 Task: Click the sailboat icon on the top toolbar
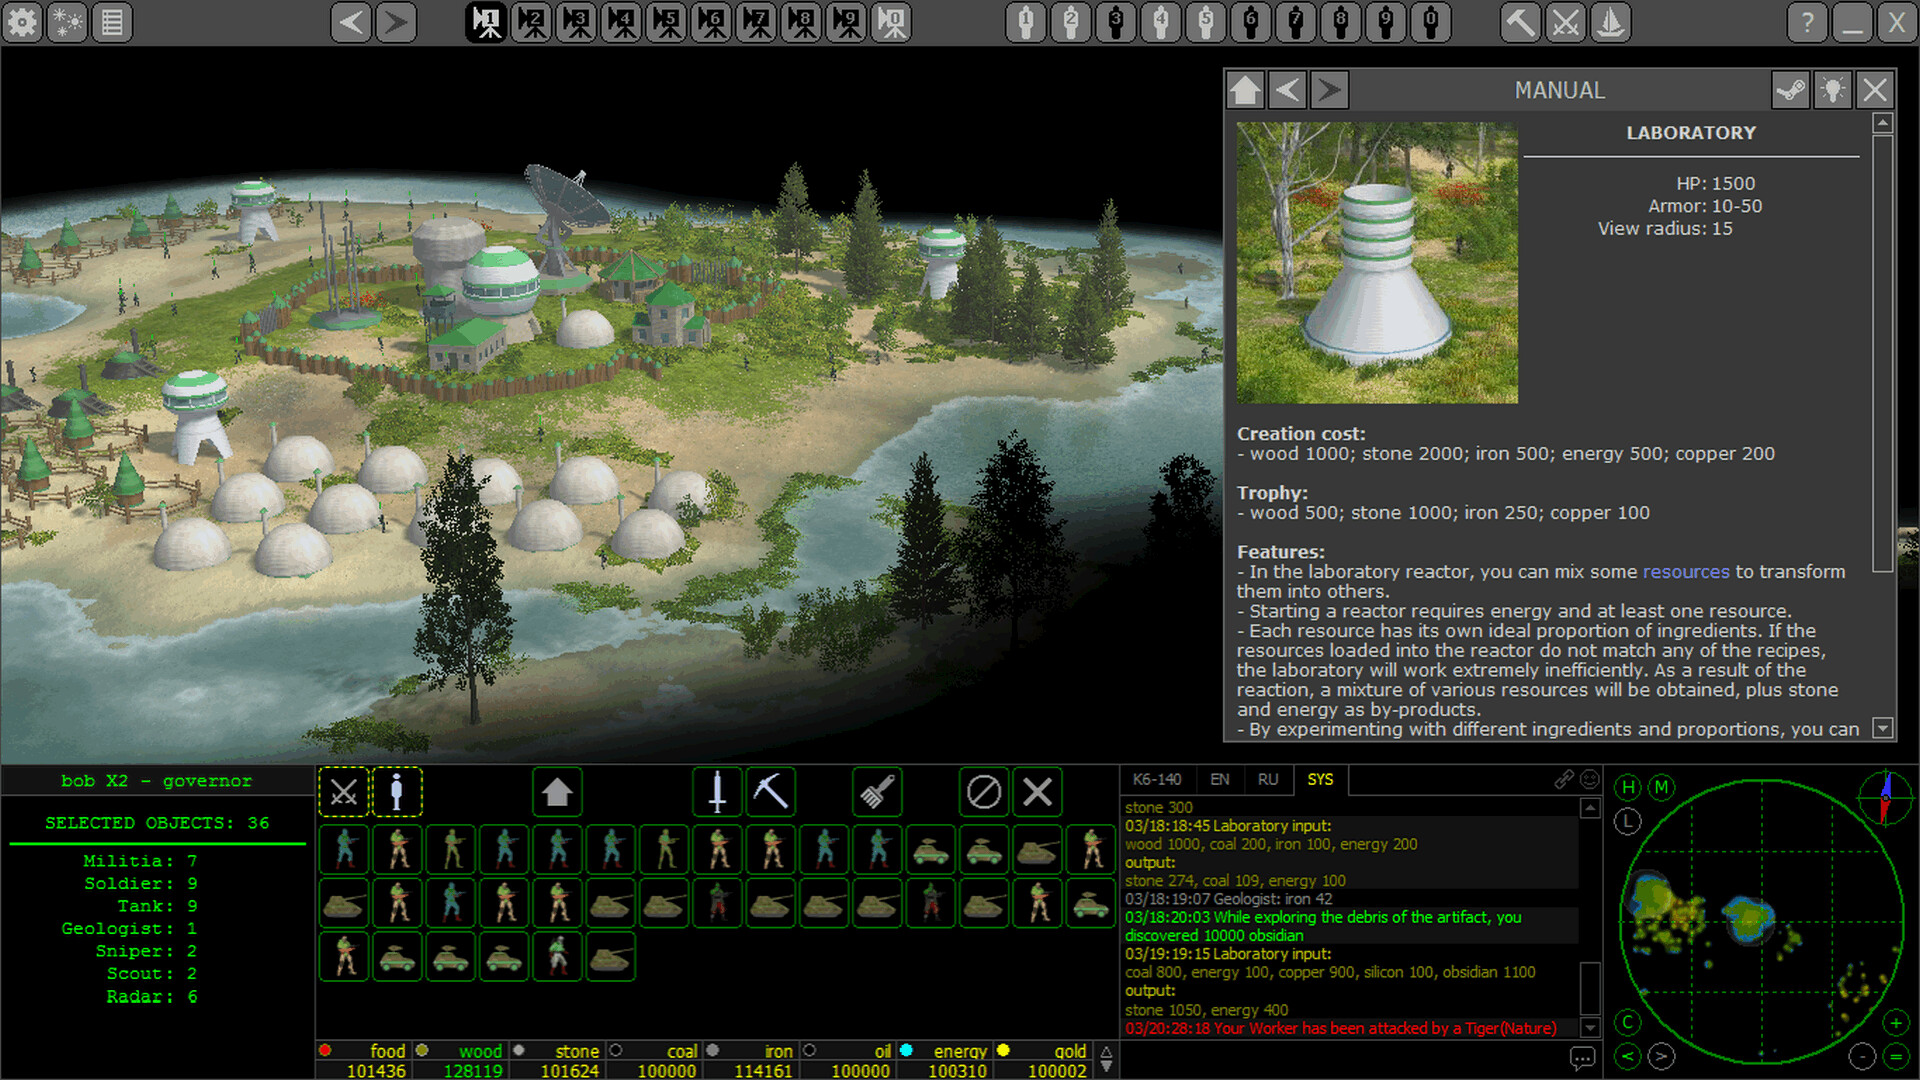[x=1611, y=22]
